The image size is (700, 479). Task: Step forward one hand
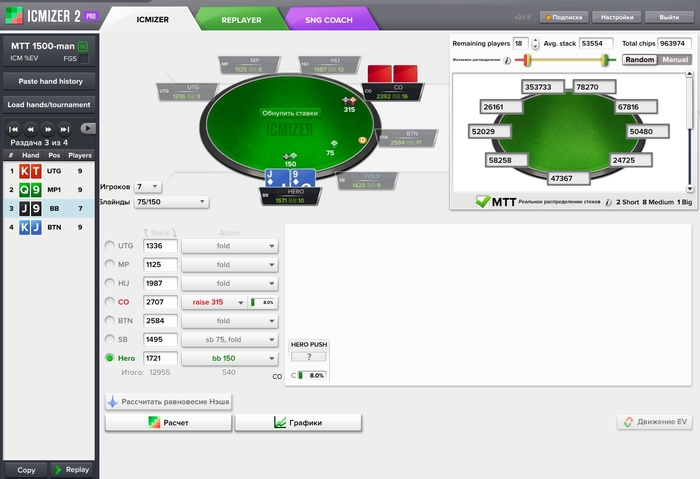47,129
